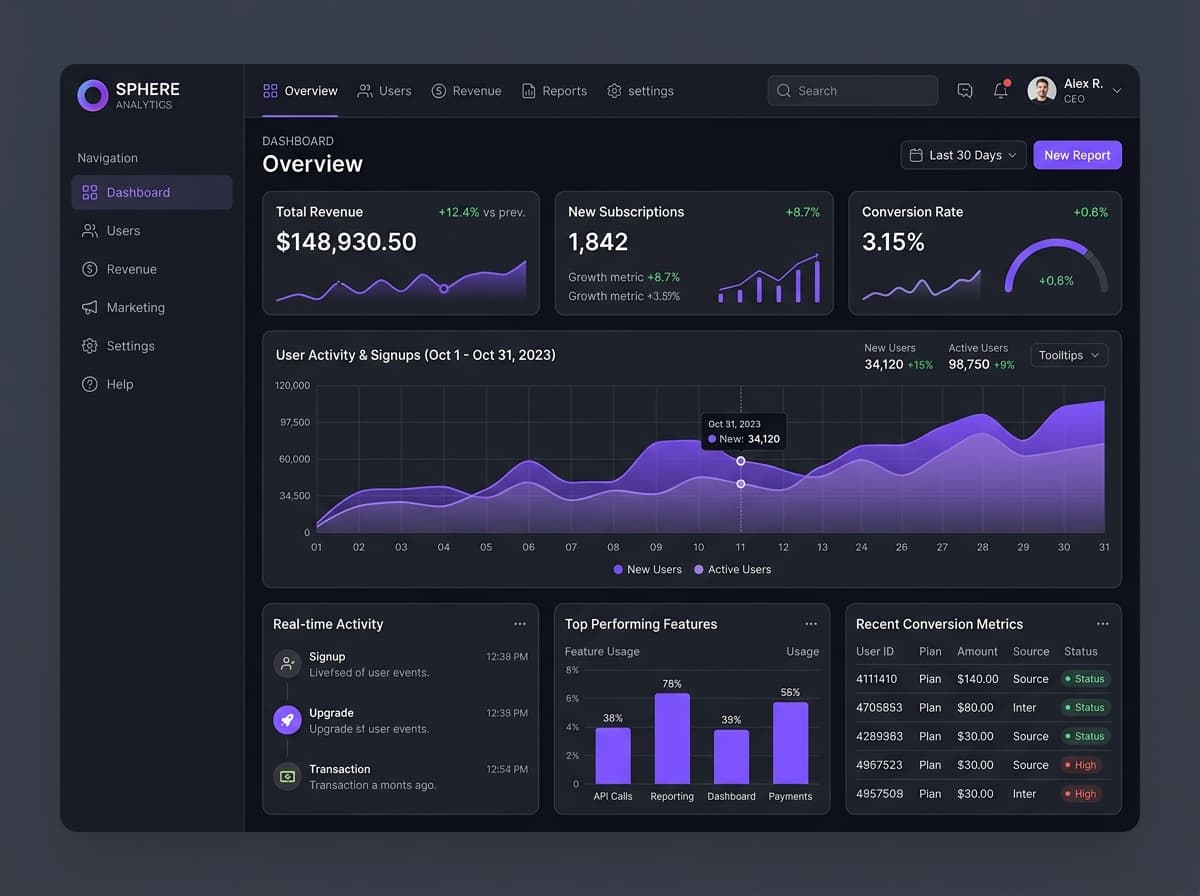1200x896 pixels.
Task: Open the settings top tab
Action: tap(640, 91)
